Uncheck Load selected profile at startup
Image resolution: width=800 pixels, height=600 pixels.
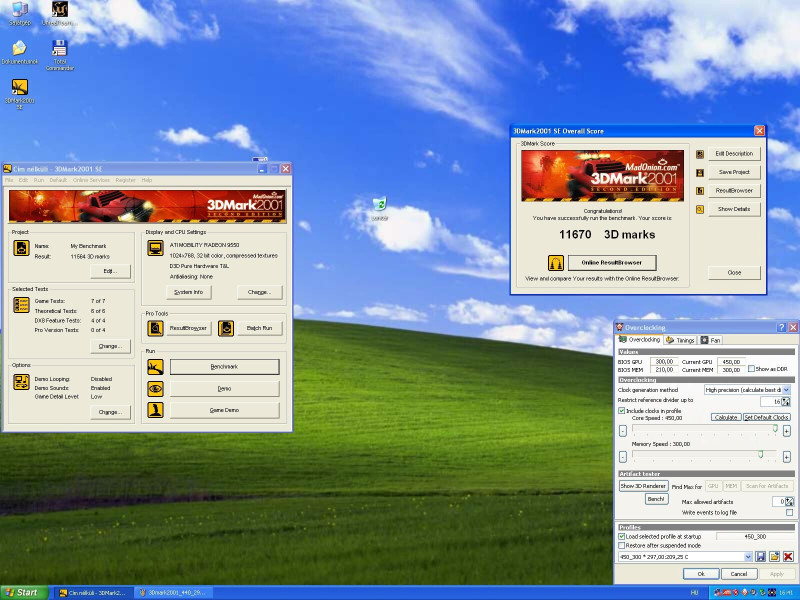click(621, 536)
